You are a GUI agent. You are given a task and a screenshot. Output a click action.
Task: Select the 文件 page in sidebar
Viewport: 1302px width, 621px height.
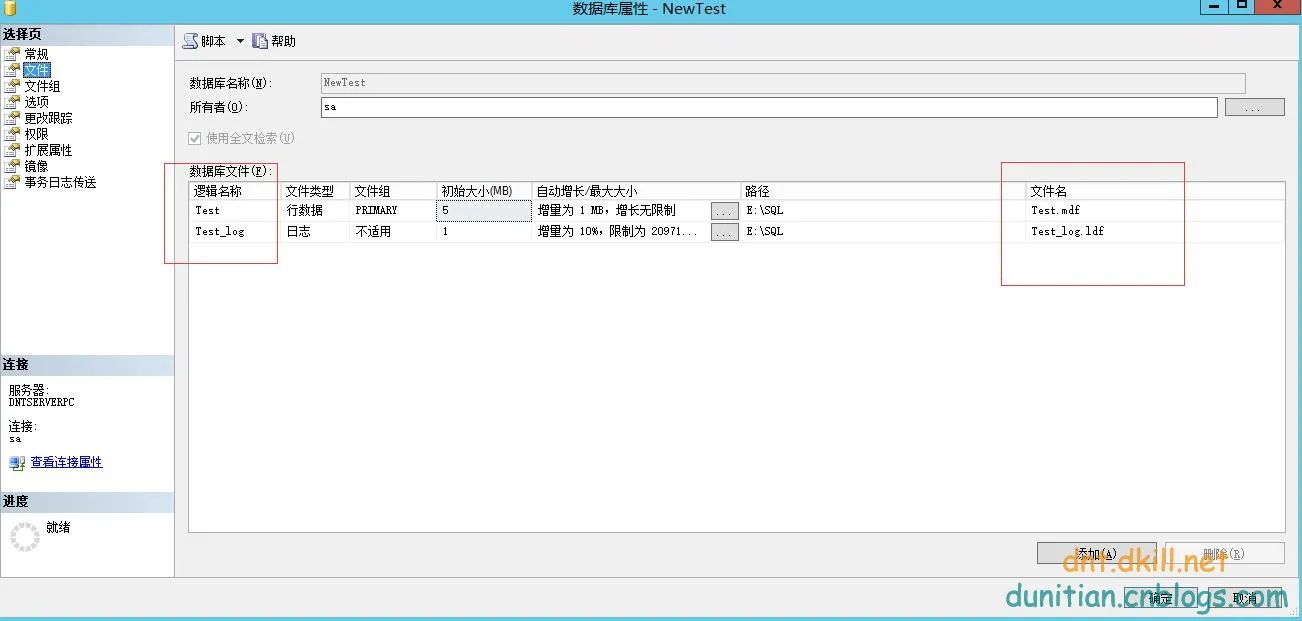(x=37, y=70)
